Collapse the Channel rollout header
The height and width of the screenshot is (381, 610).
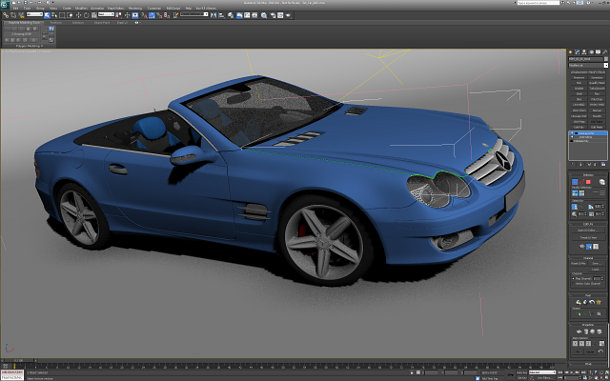(x=588, y=258)
